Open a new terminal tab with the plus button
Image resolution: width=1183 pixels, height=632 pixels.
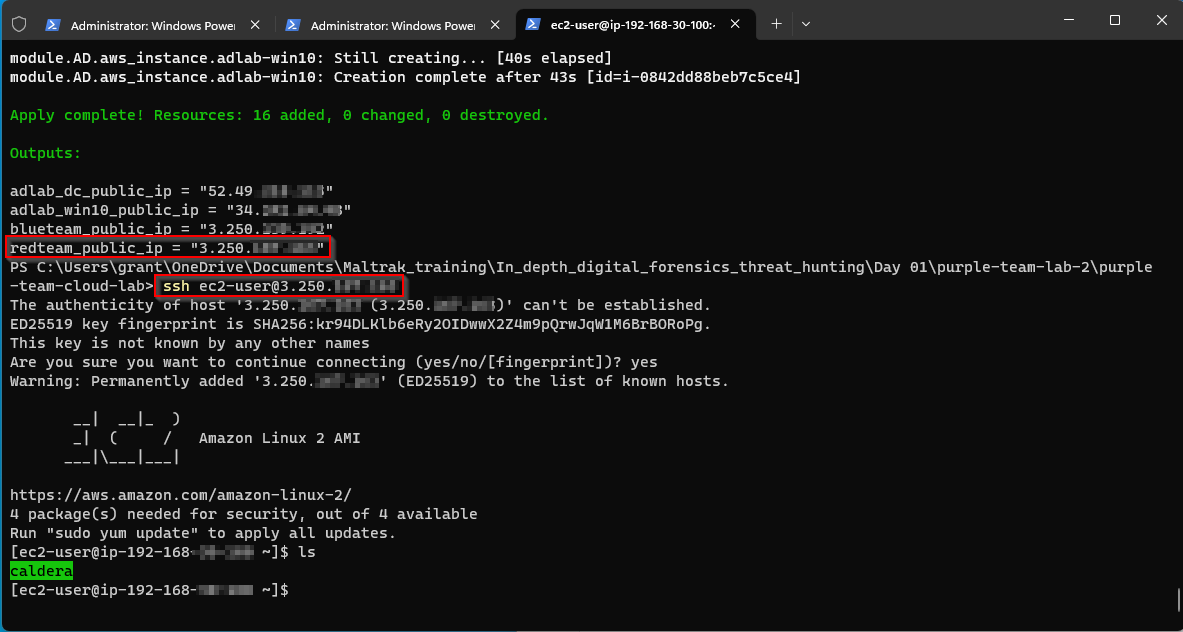click(776, 22)
